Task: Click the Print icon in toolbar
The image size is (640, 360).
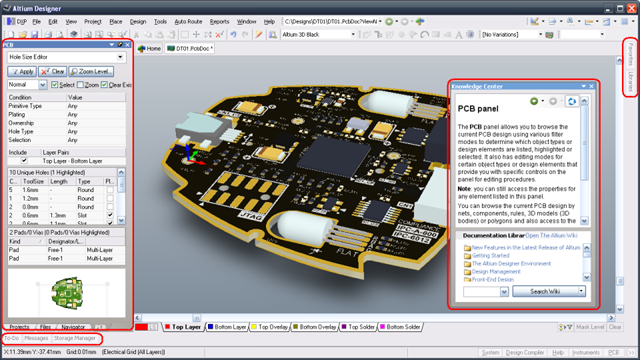Action: point(48,35)
